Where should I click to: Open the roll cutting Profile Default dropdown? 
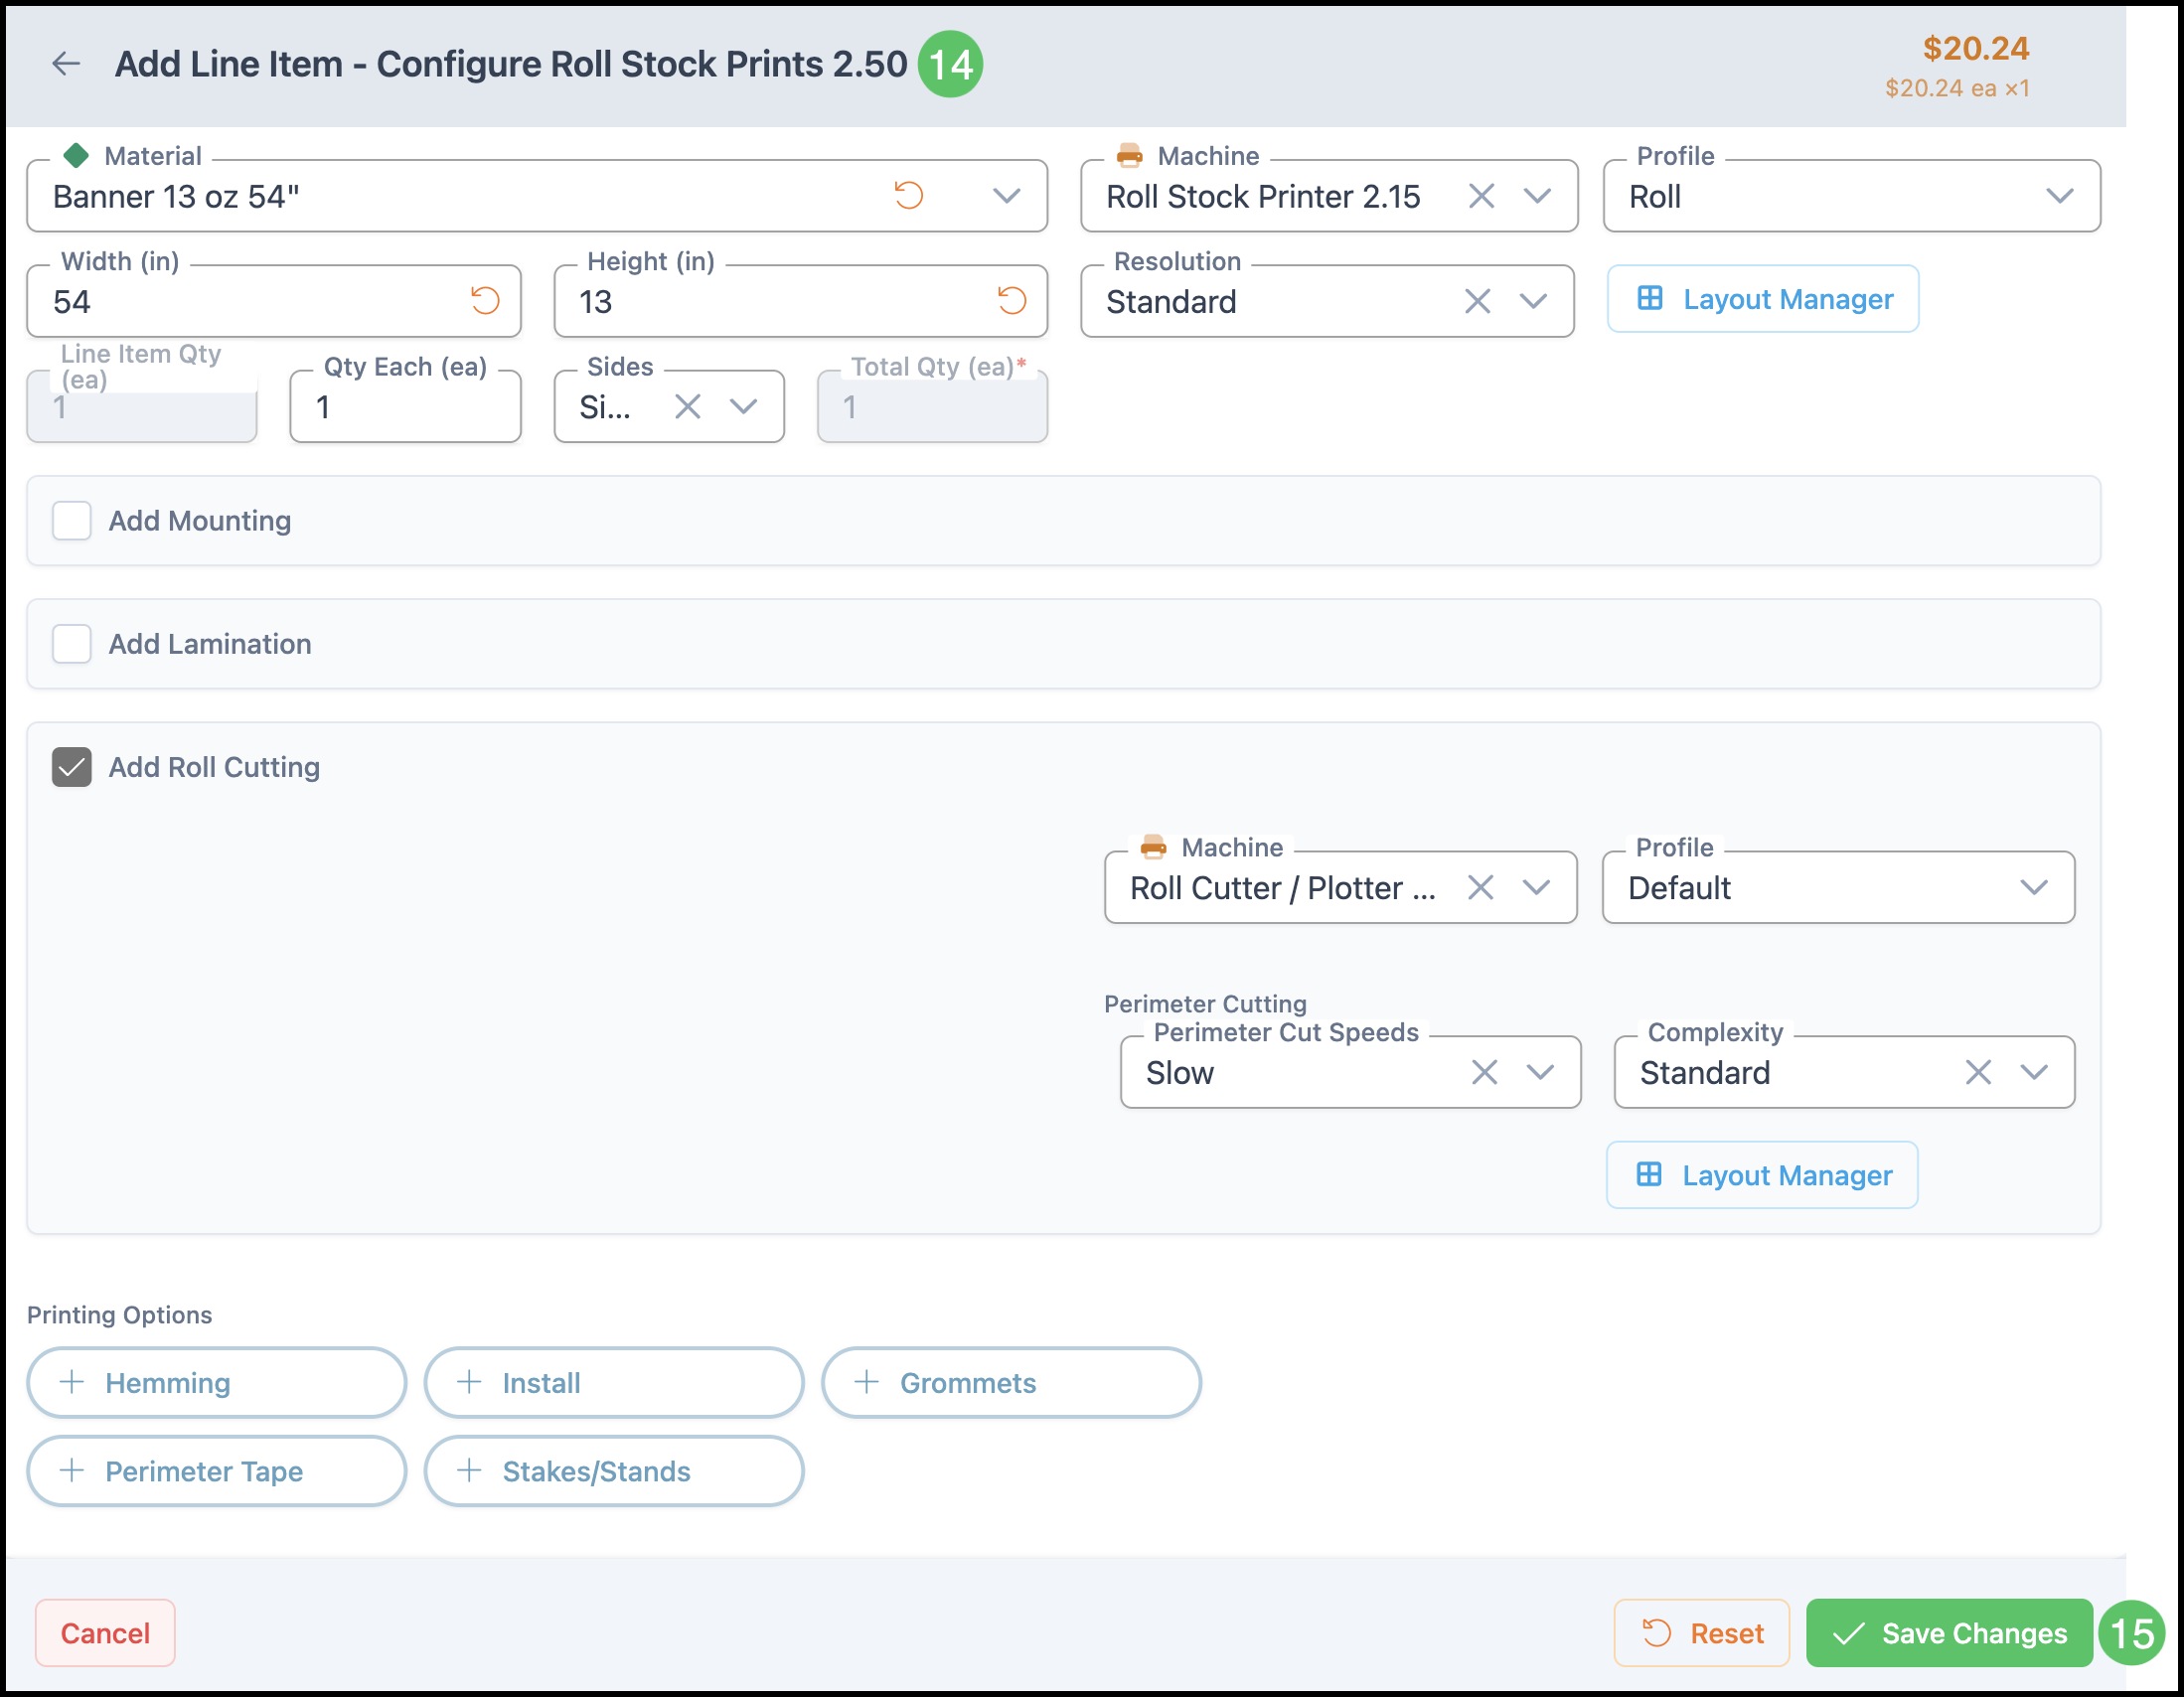(2033, 888)
